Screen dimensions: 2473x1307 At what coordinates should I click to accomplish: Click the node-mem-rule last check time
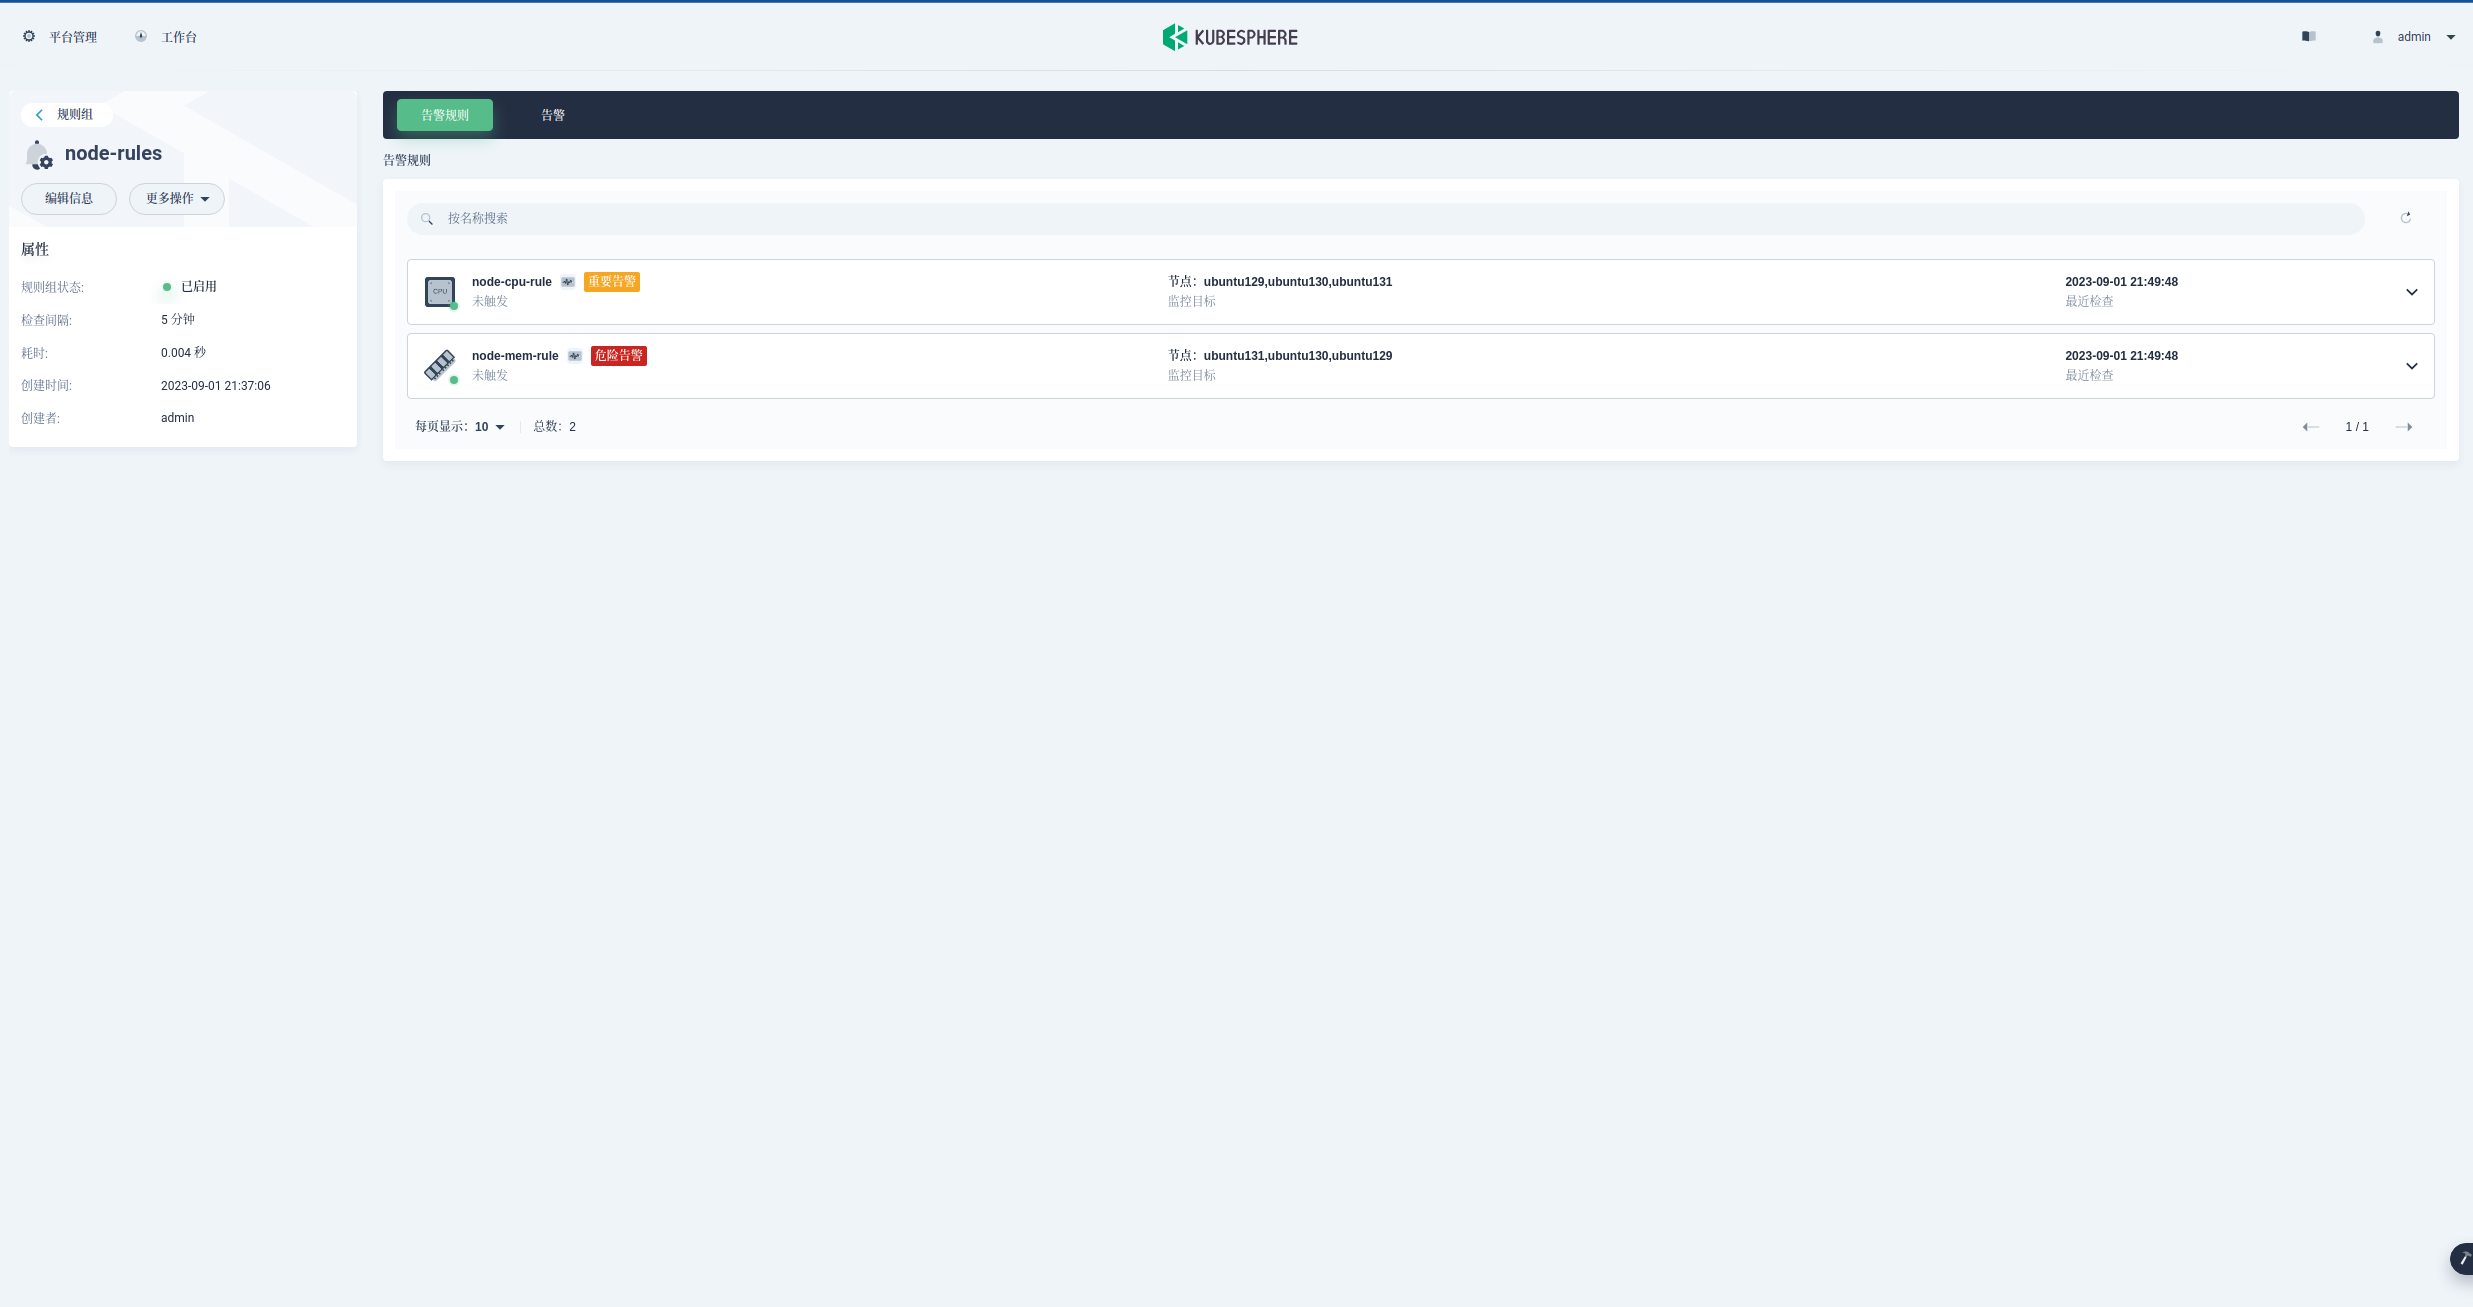click(x=2121, y=356)
